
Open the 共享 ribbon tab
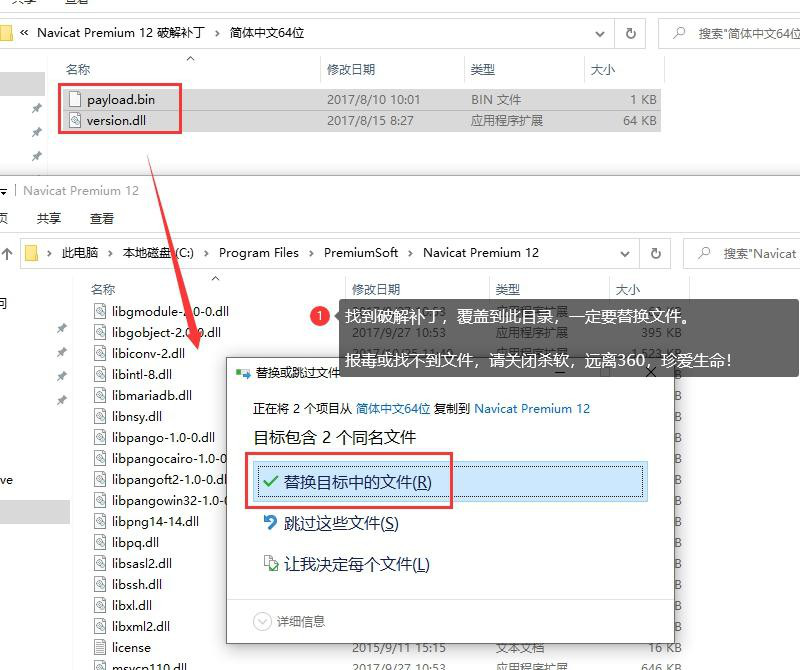49,218
